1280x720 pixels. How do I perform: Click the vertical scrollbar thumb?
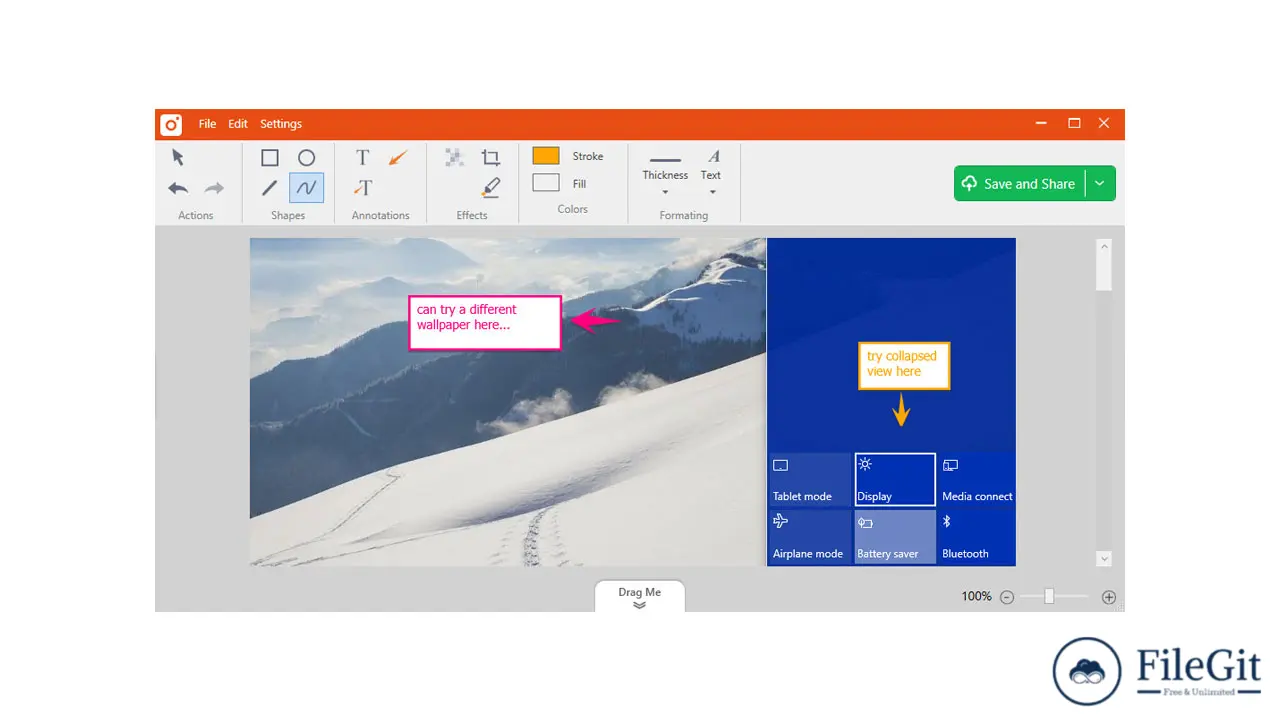click(1104, 273)
